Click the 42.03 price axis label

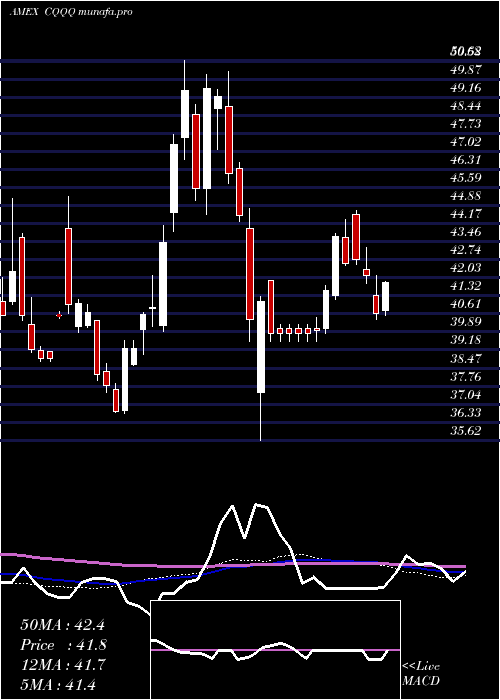466,268
